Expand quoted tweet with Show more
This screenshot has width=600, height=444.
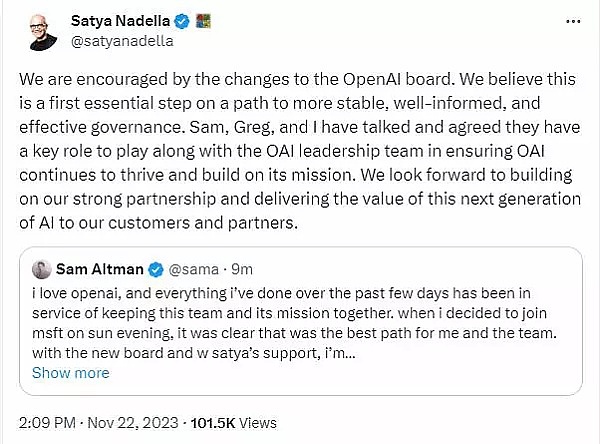point(71,373)
